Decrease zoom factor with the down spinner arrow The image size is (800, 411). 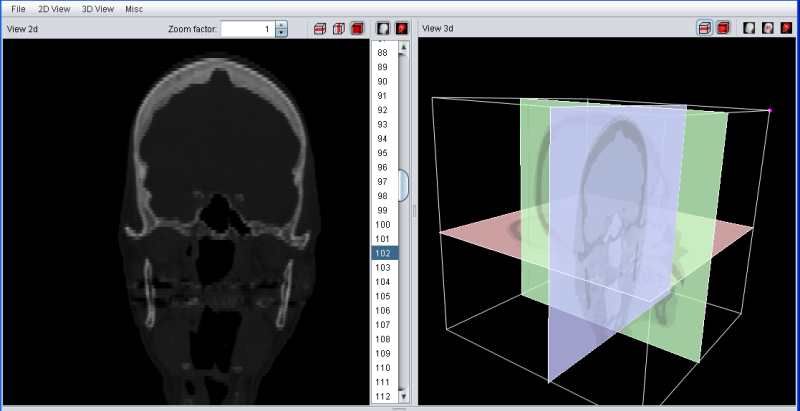[281, 33]
